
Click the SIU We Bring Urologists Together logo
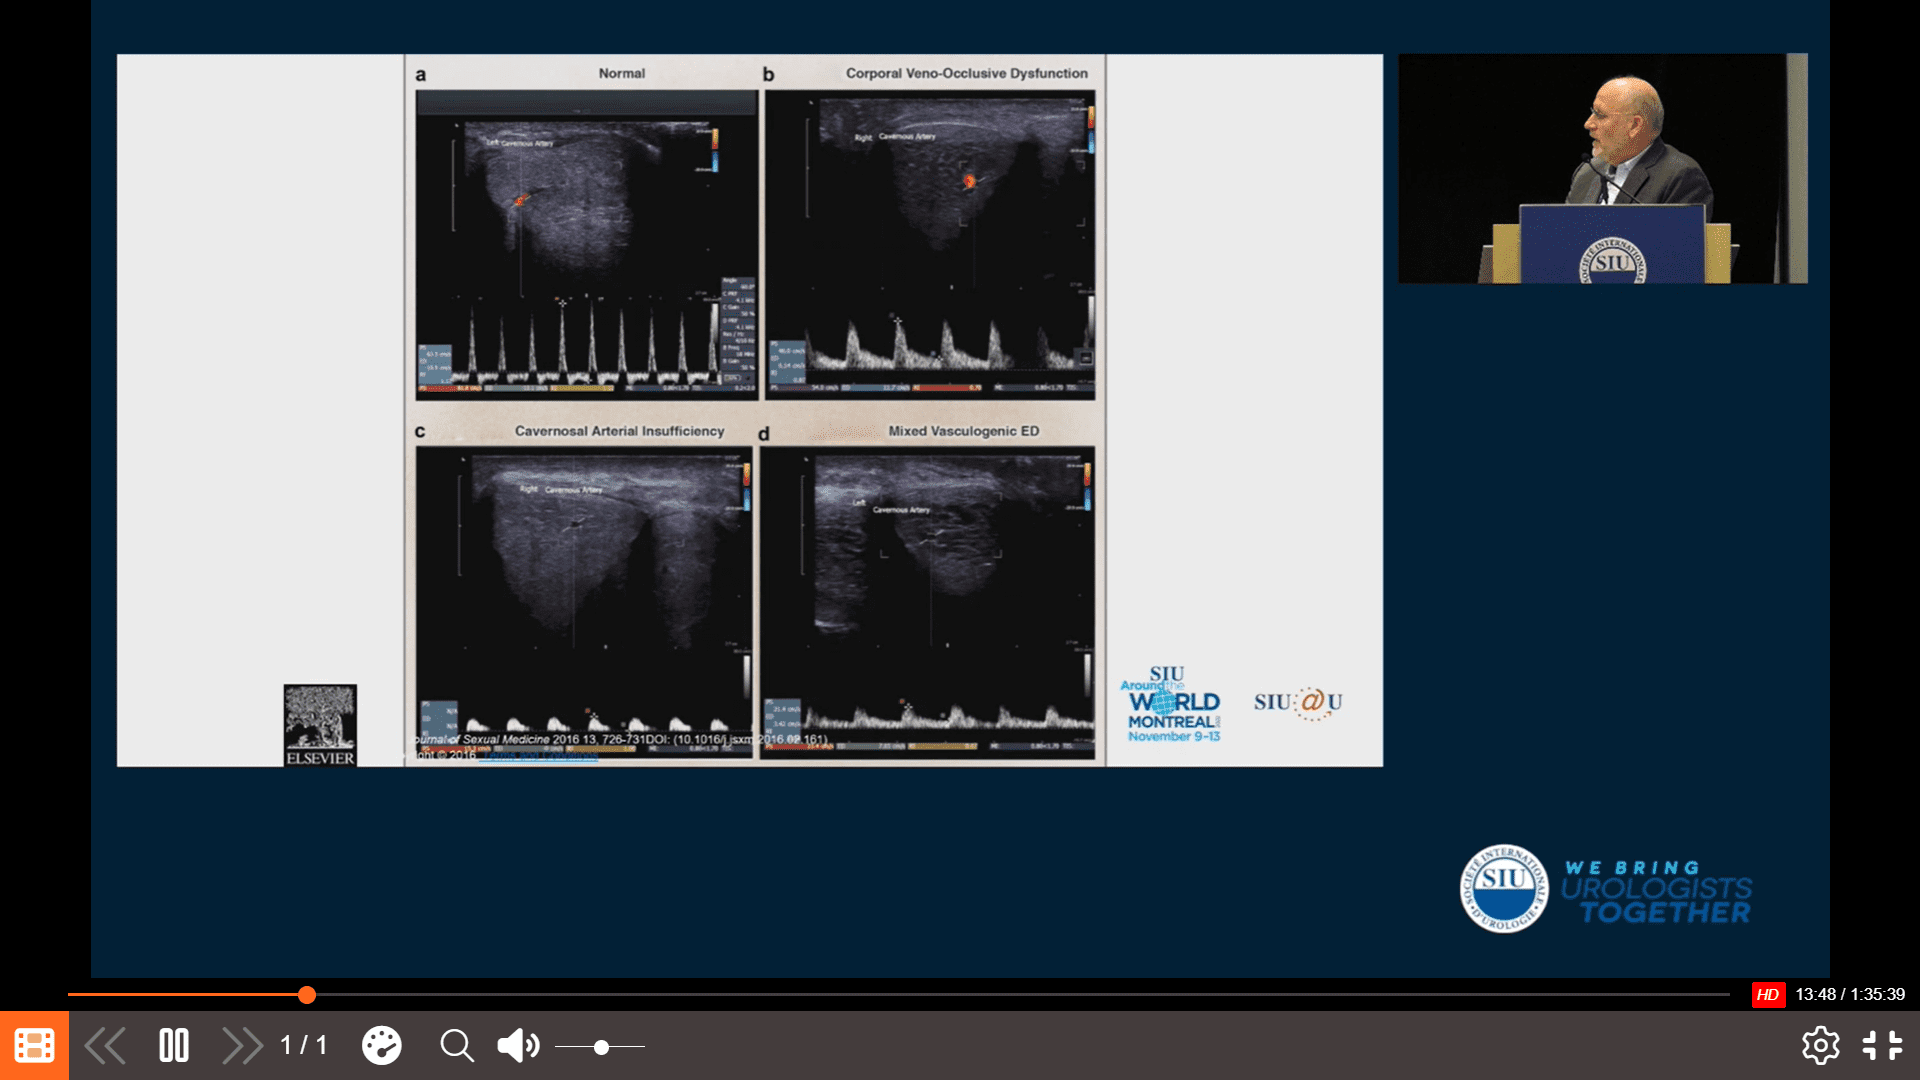coord(1605,889)
